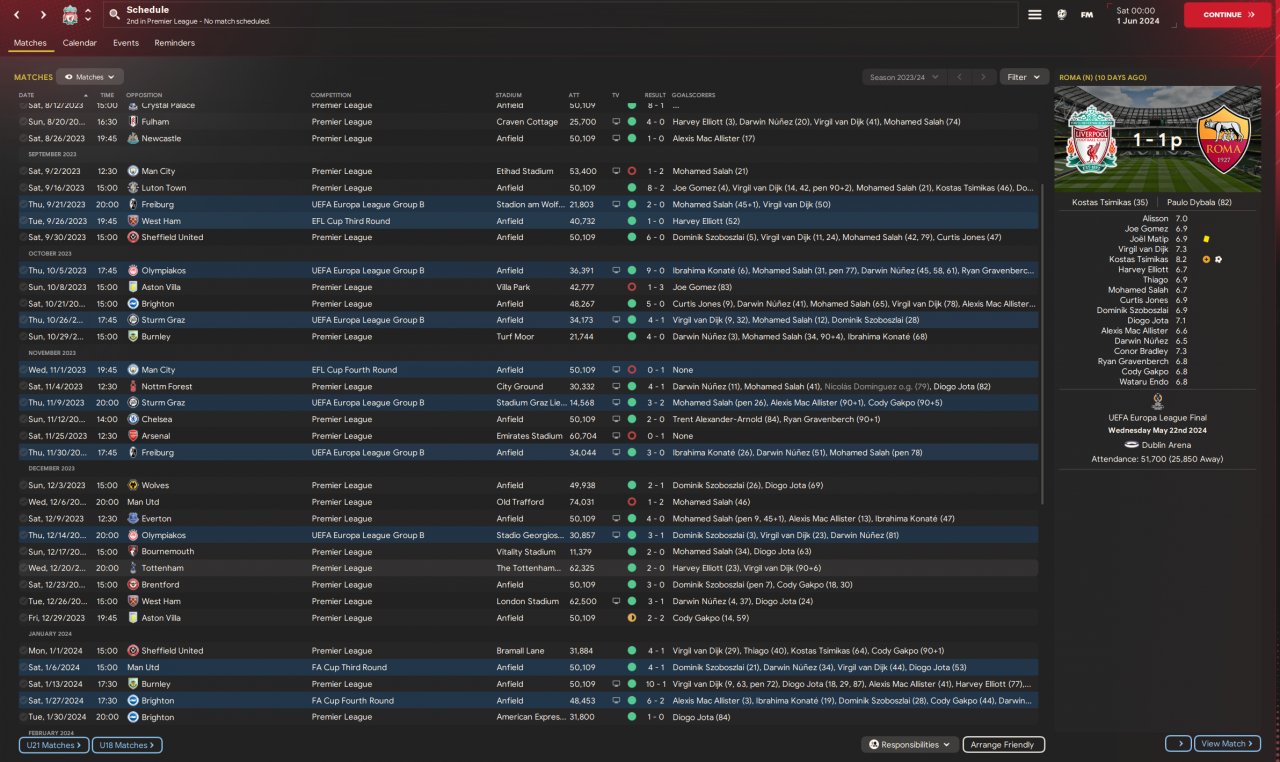Click the TV icon on the Everton row
The width and height of the screenshot is (1280, 762).
click(x=616, y=519)
